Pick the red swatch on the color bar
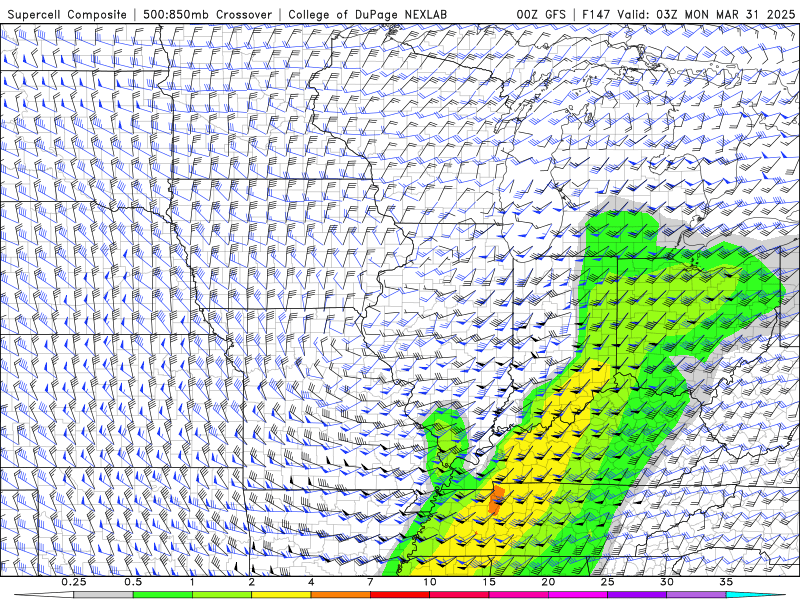Viewport: 800px width, 600px height. tap(399, 595)
